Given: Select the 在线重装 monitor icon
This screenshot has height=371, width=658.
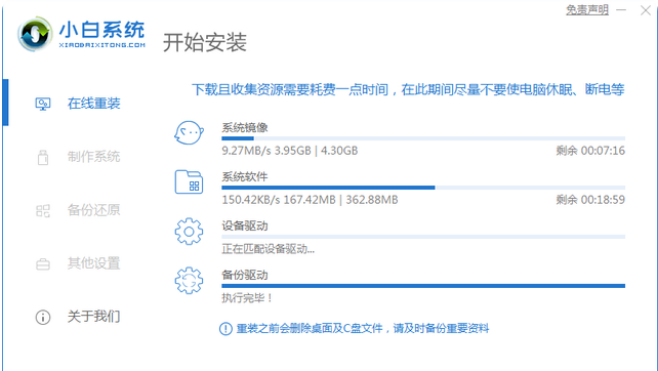Looking at the screenshot, I should [x=43, y=104].
